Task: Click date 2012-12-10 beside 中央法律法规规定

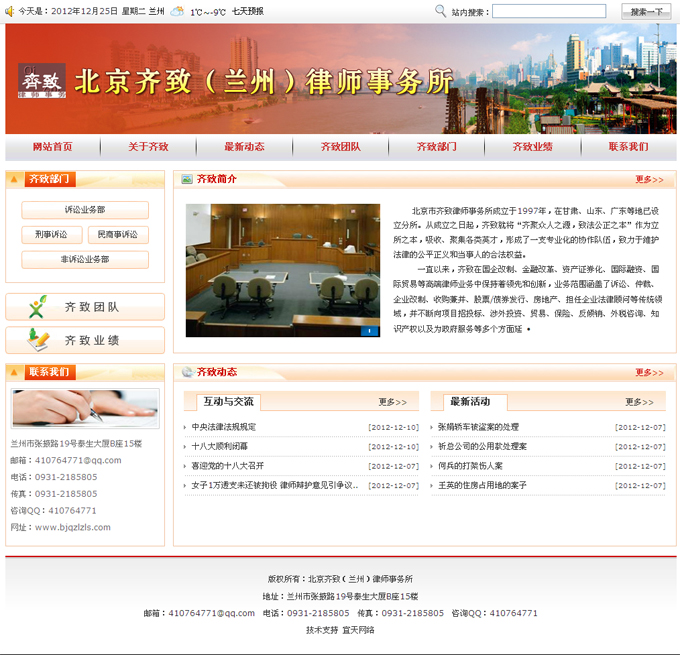Action: 394,427
